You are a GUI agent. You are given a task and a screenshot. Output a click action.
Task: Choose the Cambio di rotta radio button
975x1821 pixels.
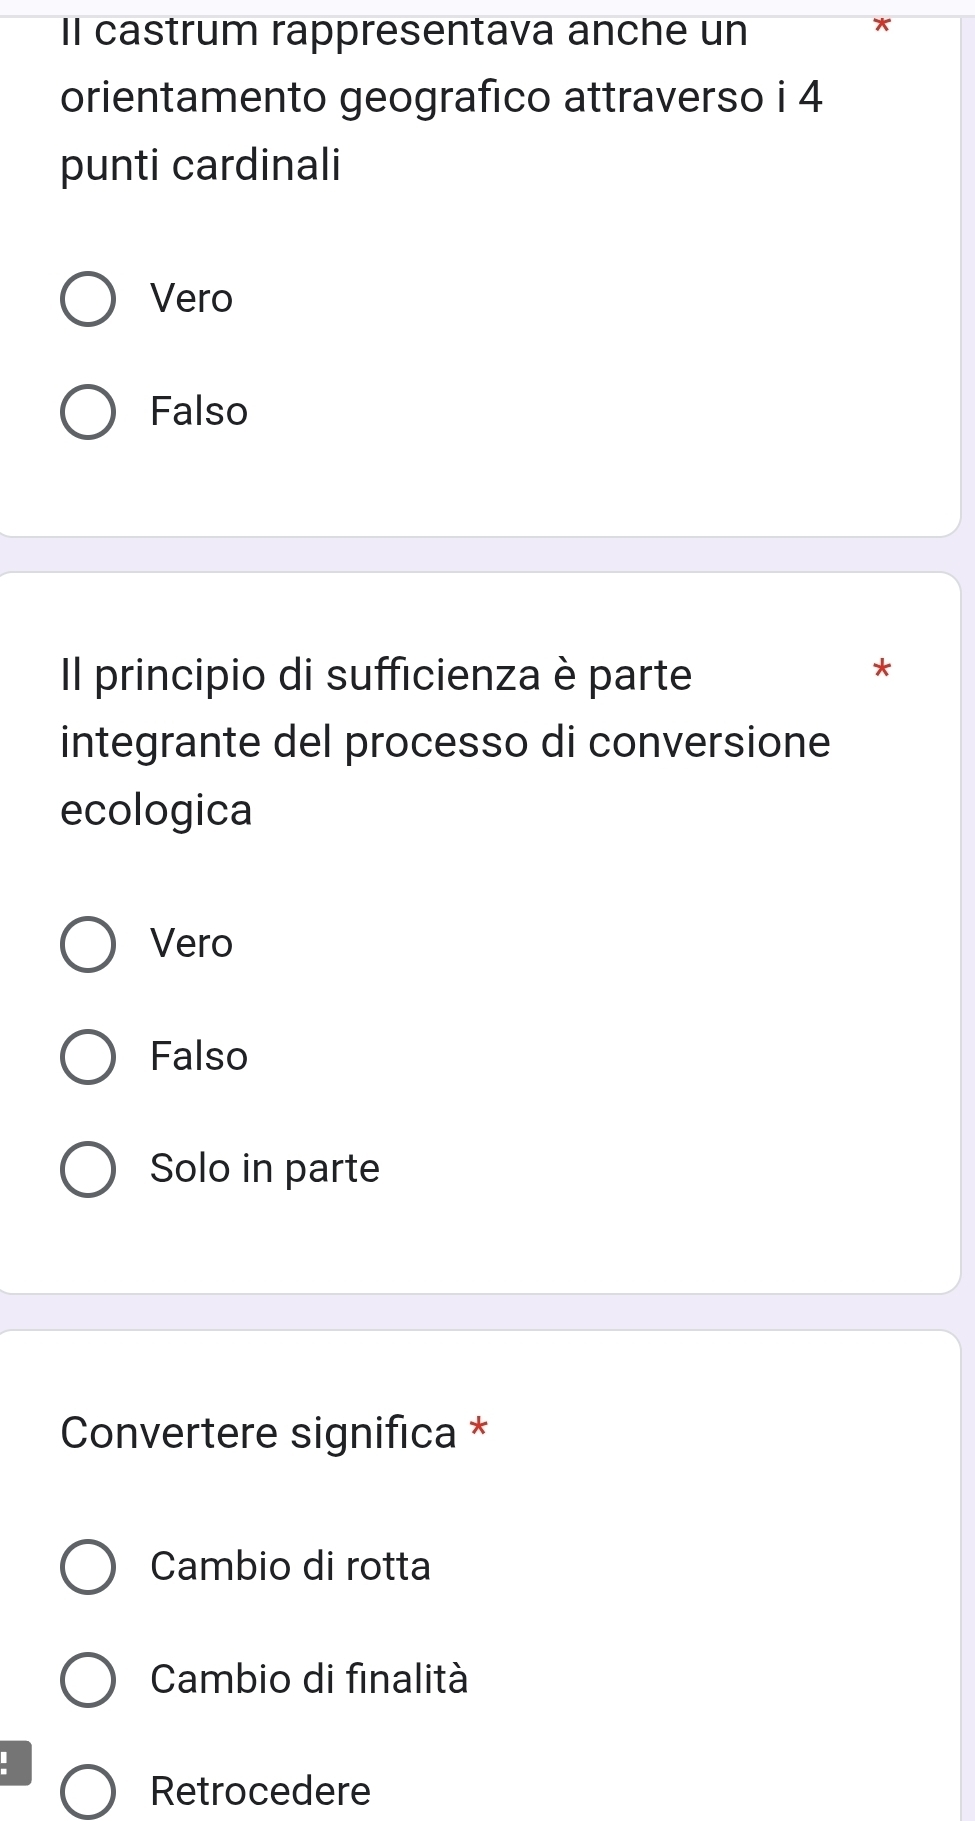pos(88,1566)
